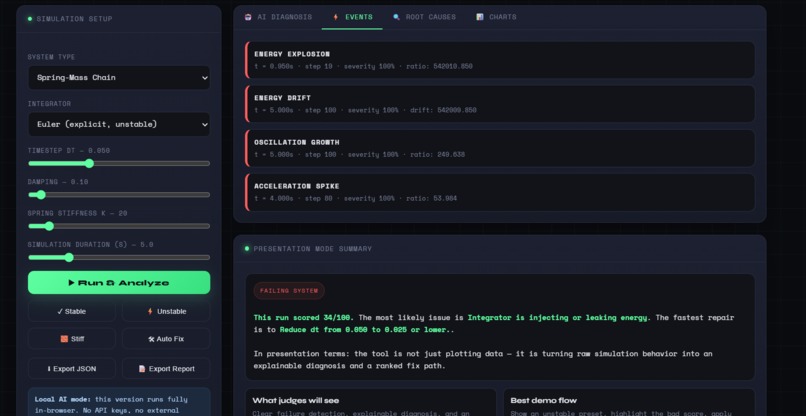
Task: Click the 'Timestep DT – 0.050' label
Action: [69, 151]
